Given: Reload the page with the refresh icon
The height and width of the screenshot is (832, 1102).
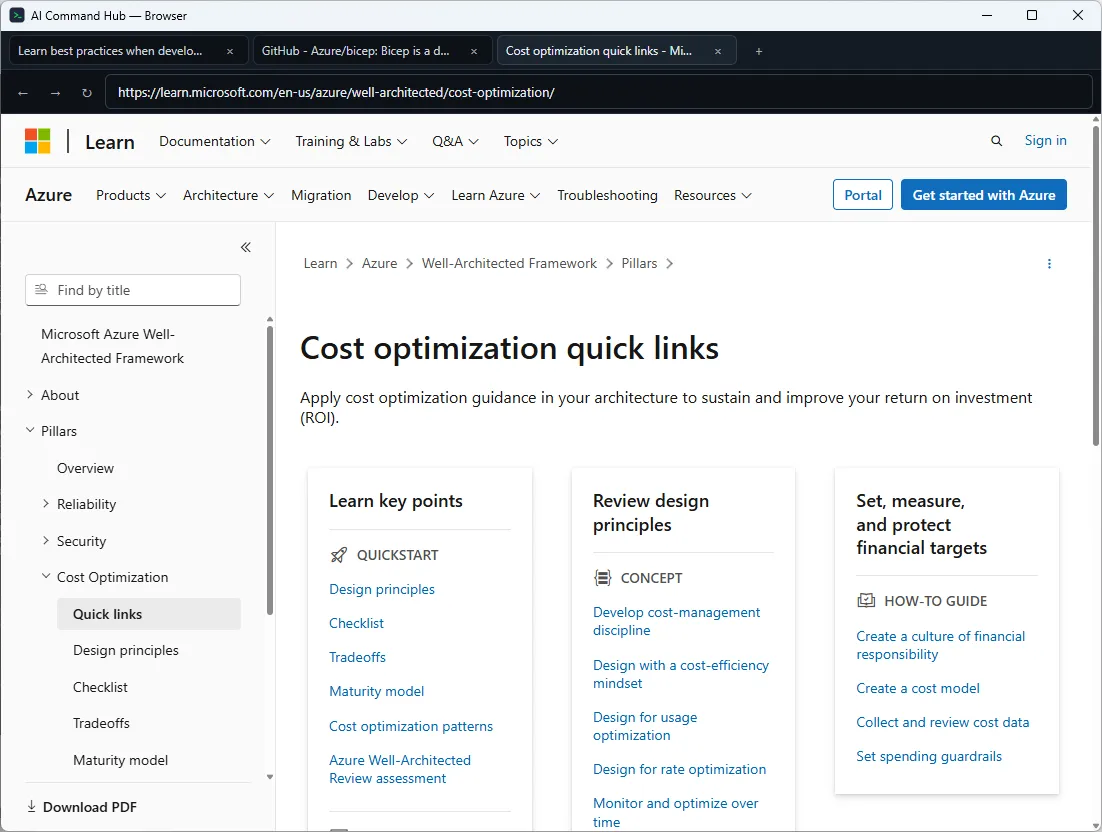Looking at the screenshot, I should point(86,93).
